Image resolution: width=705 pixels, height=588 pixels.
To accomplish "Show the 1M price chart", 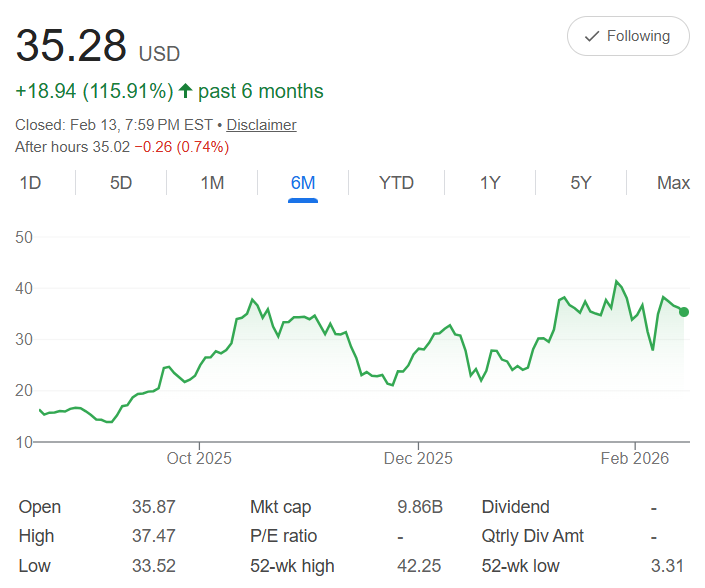I will (x=212, y=183).
